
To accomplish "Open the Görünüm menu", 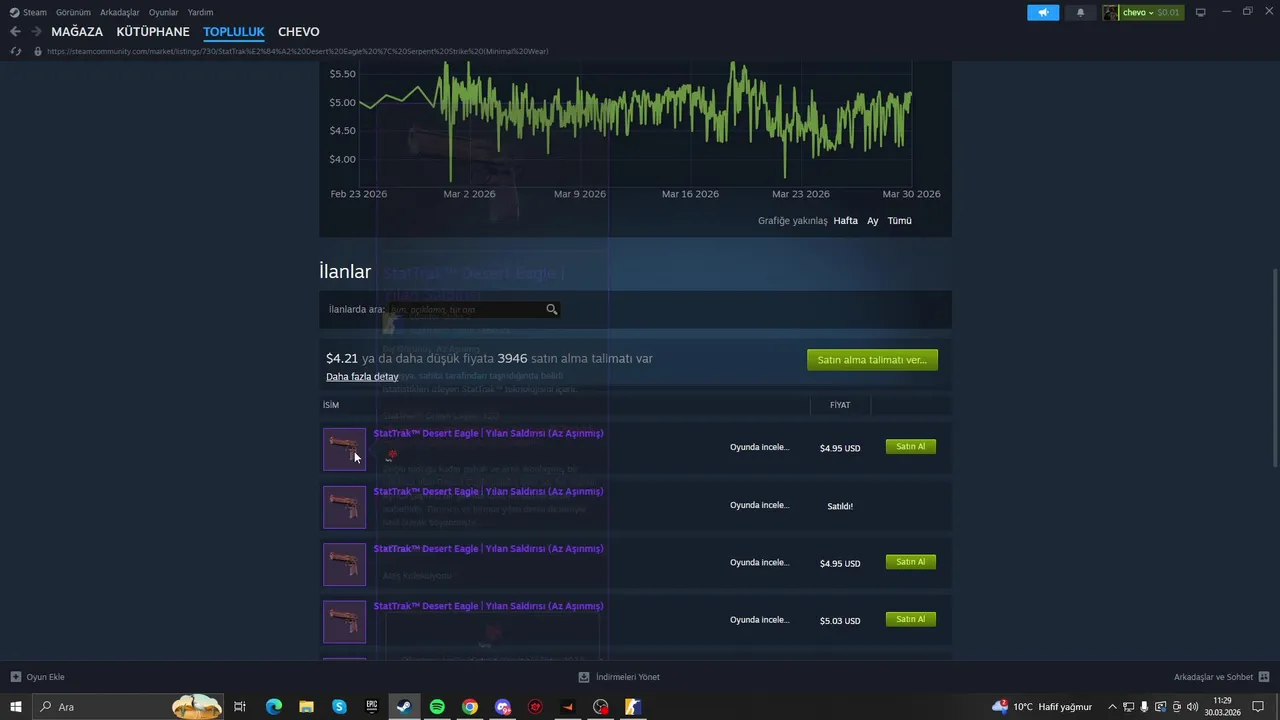I will (x=73, y=12).
